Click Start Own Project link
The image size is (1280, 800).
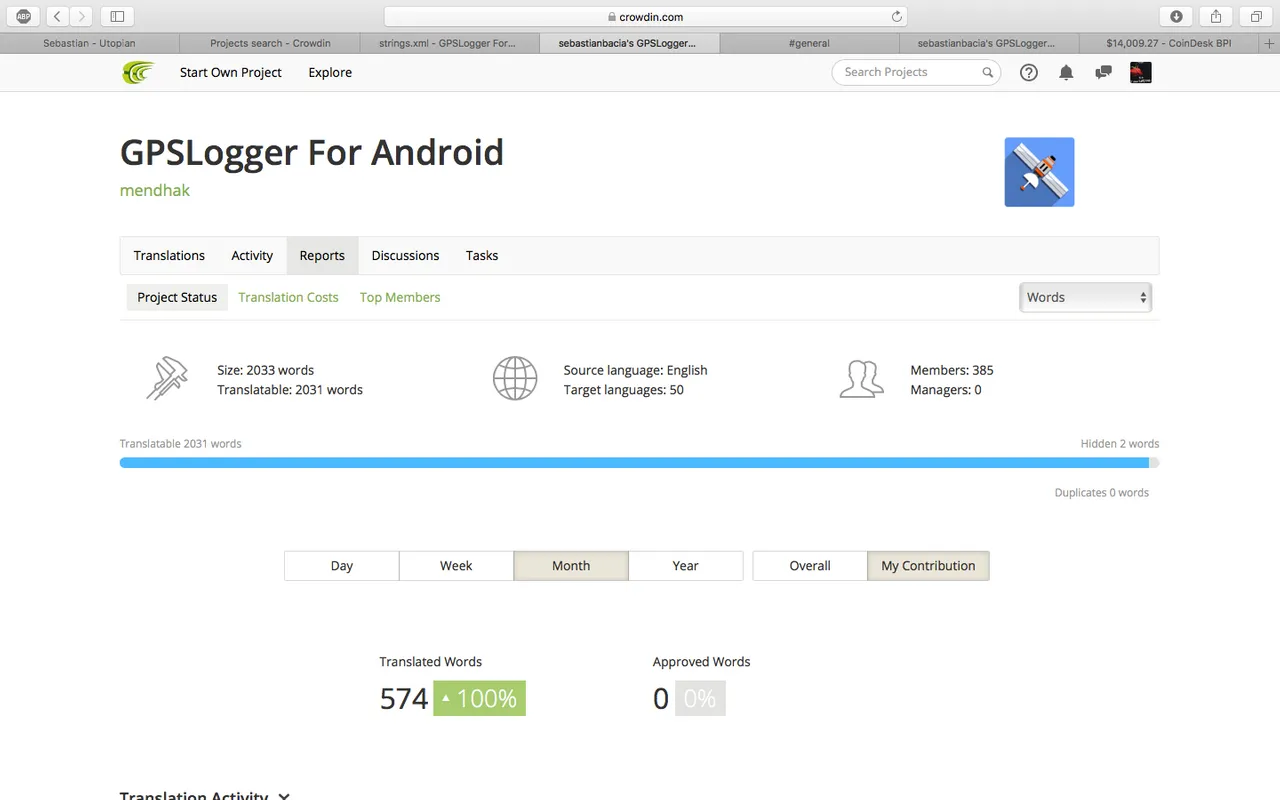point(231,72)
